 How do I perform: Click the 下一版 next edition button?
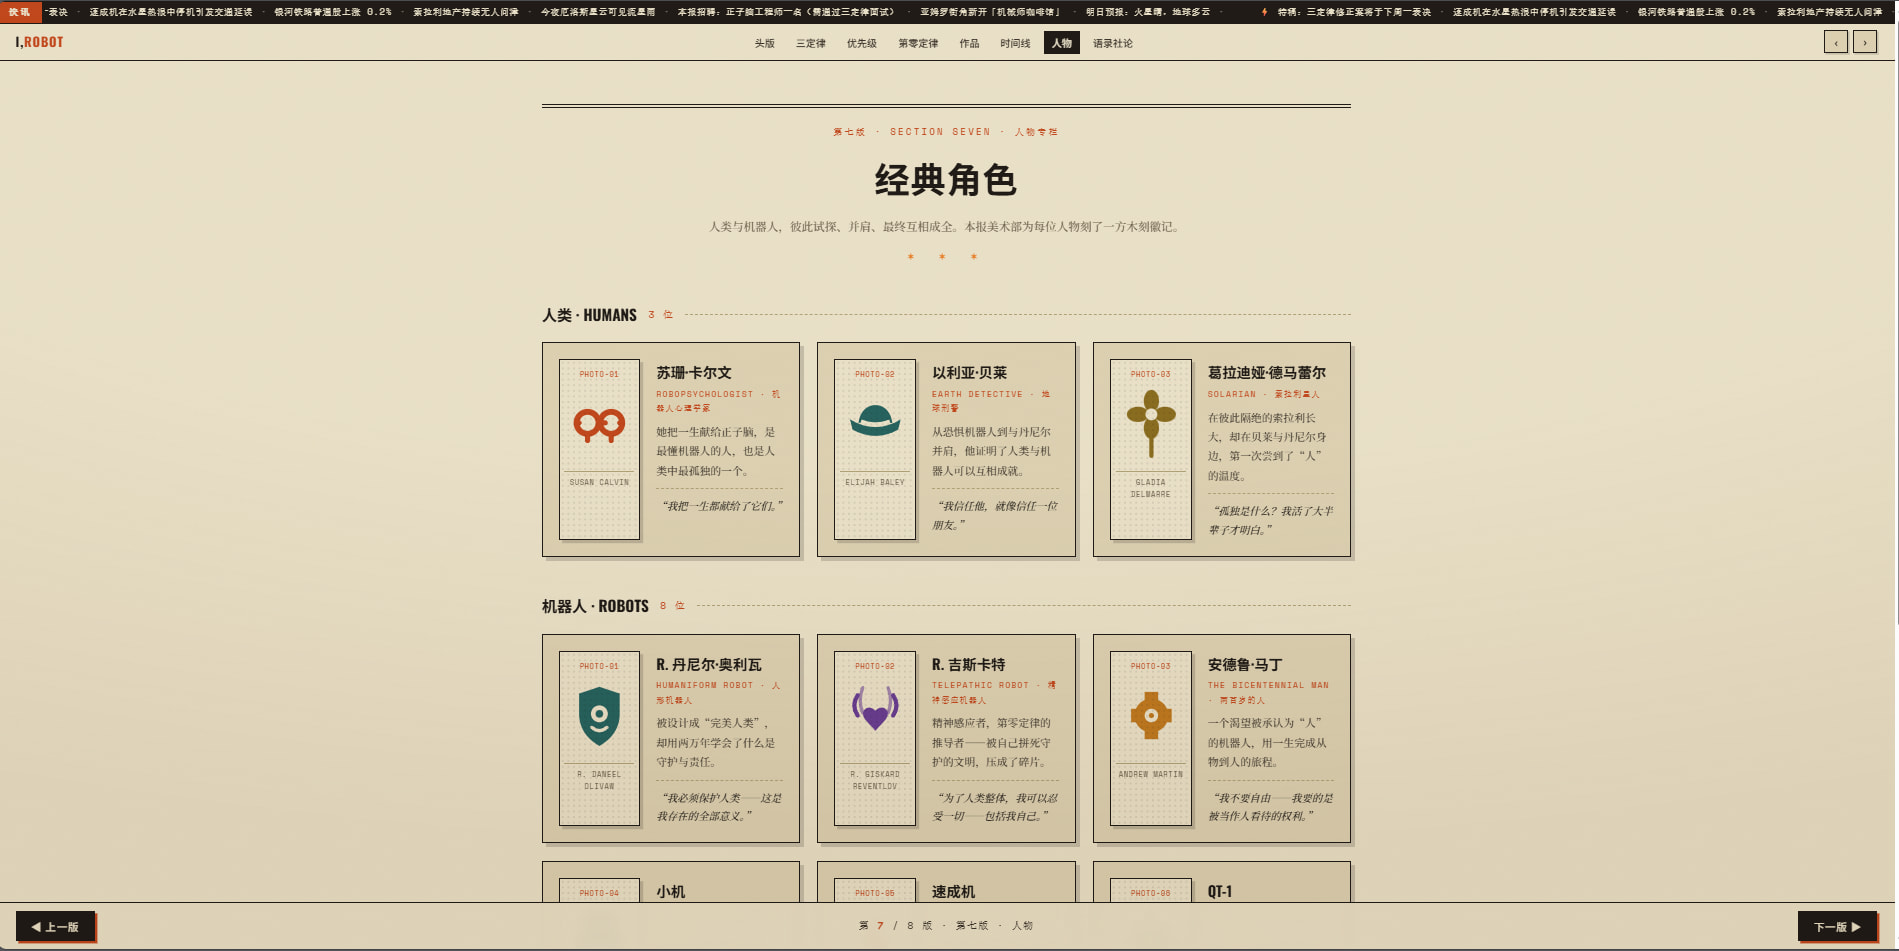pyautogui.click(x=1837, y=927)
